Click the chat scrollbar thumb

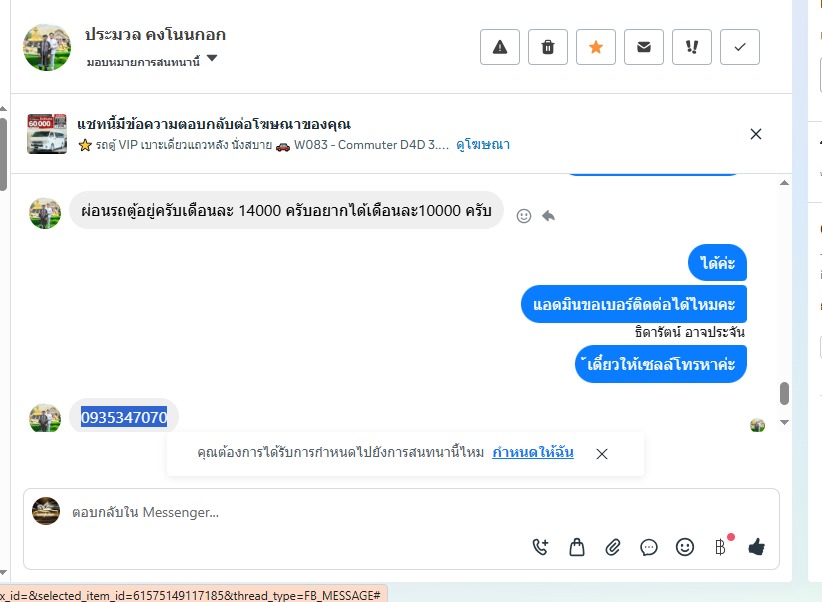(x=784, y=393)
